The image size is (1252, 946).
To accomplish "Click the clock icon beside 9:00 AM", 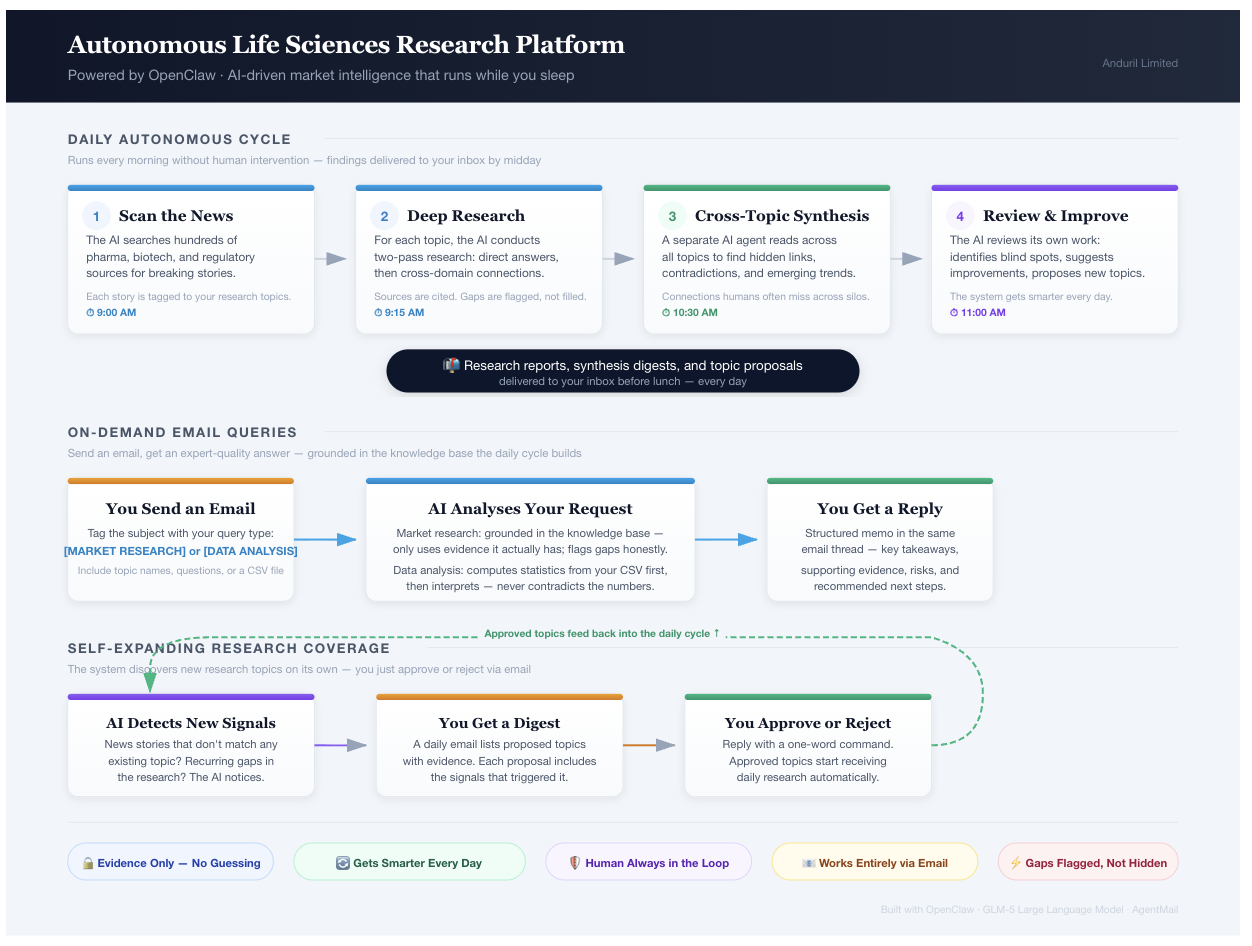I will pyautogui.click(x=89, y=312).
